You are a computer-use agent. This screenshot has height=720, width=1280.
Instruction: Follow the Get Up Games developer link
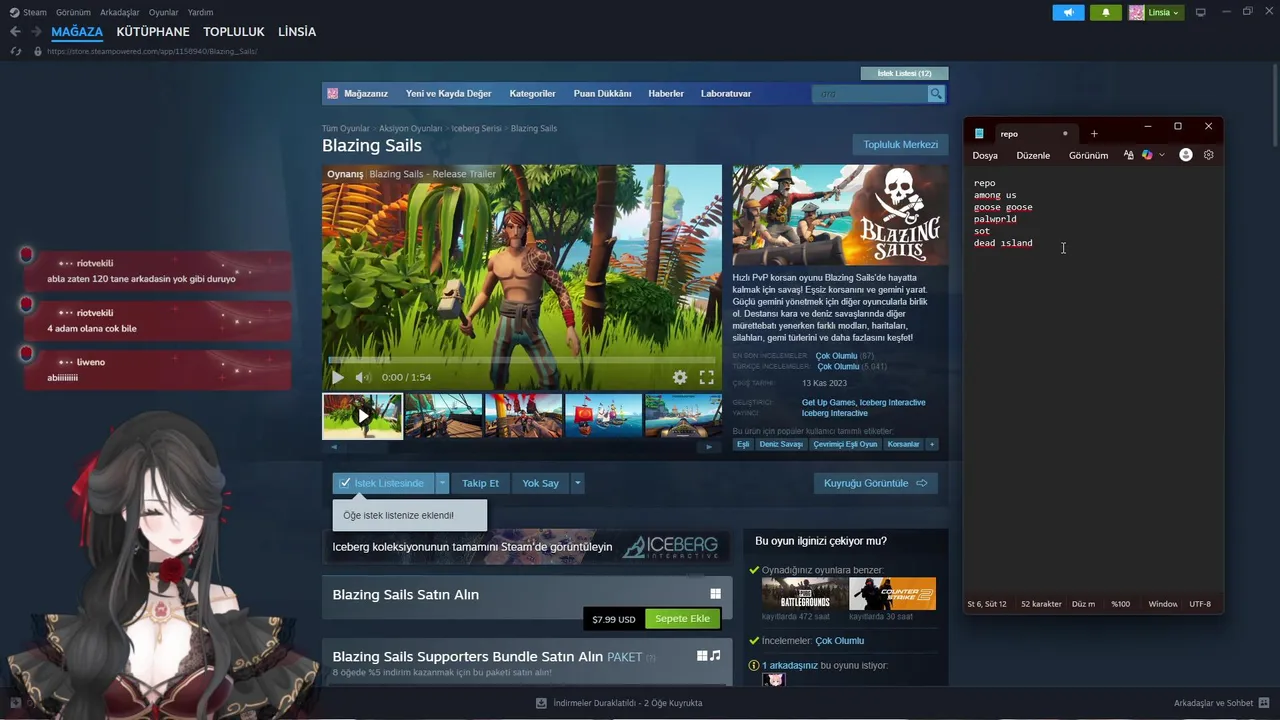coord(827,402)
